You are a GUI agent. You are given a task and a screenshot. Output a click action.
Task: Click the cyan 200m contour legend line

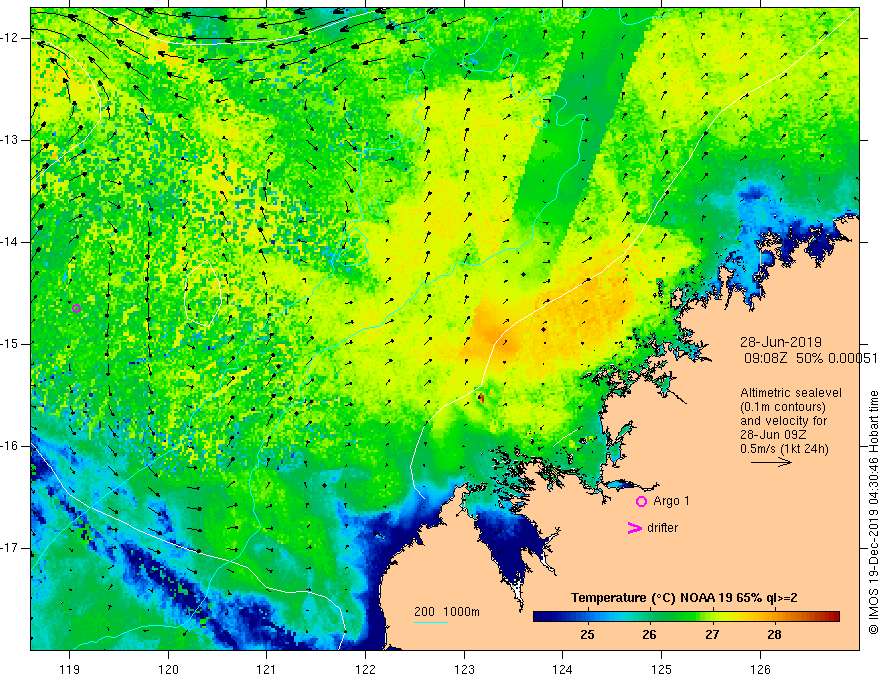(x=430, y=622)
